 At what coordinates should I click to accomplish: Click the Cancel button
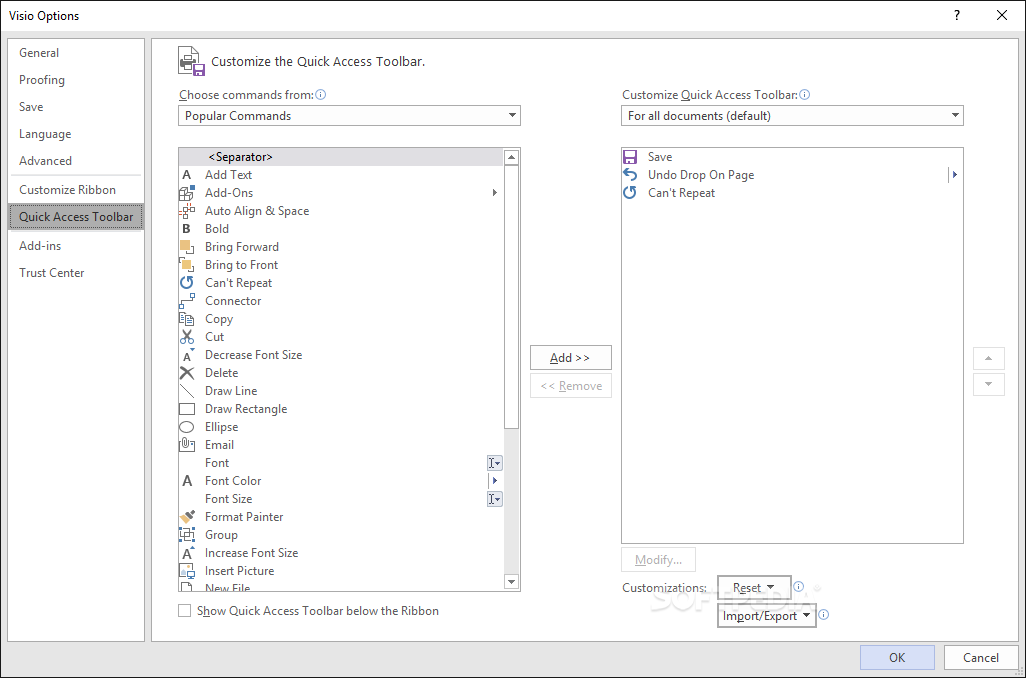pos(981,658)
